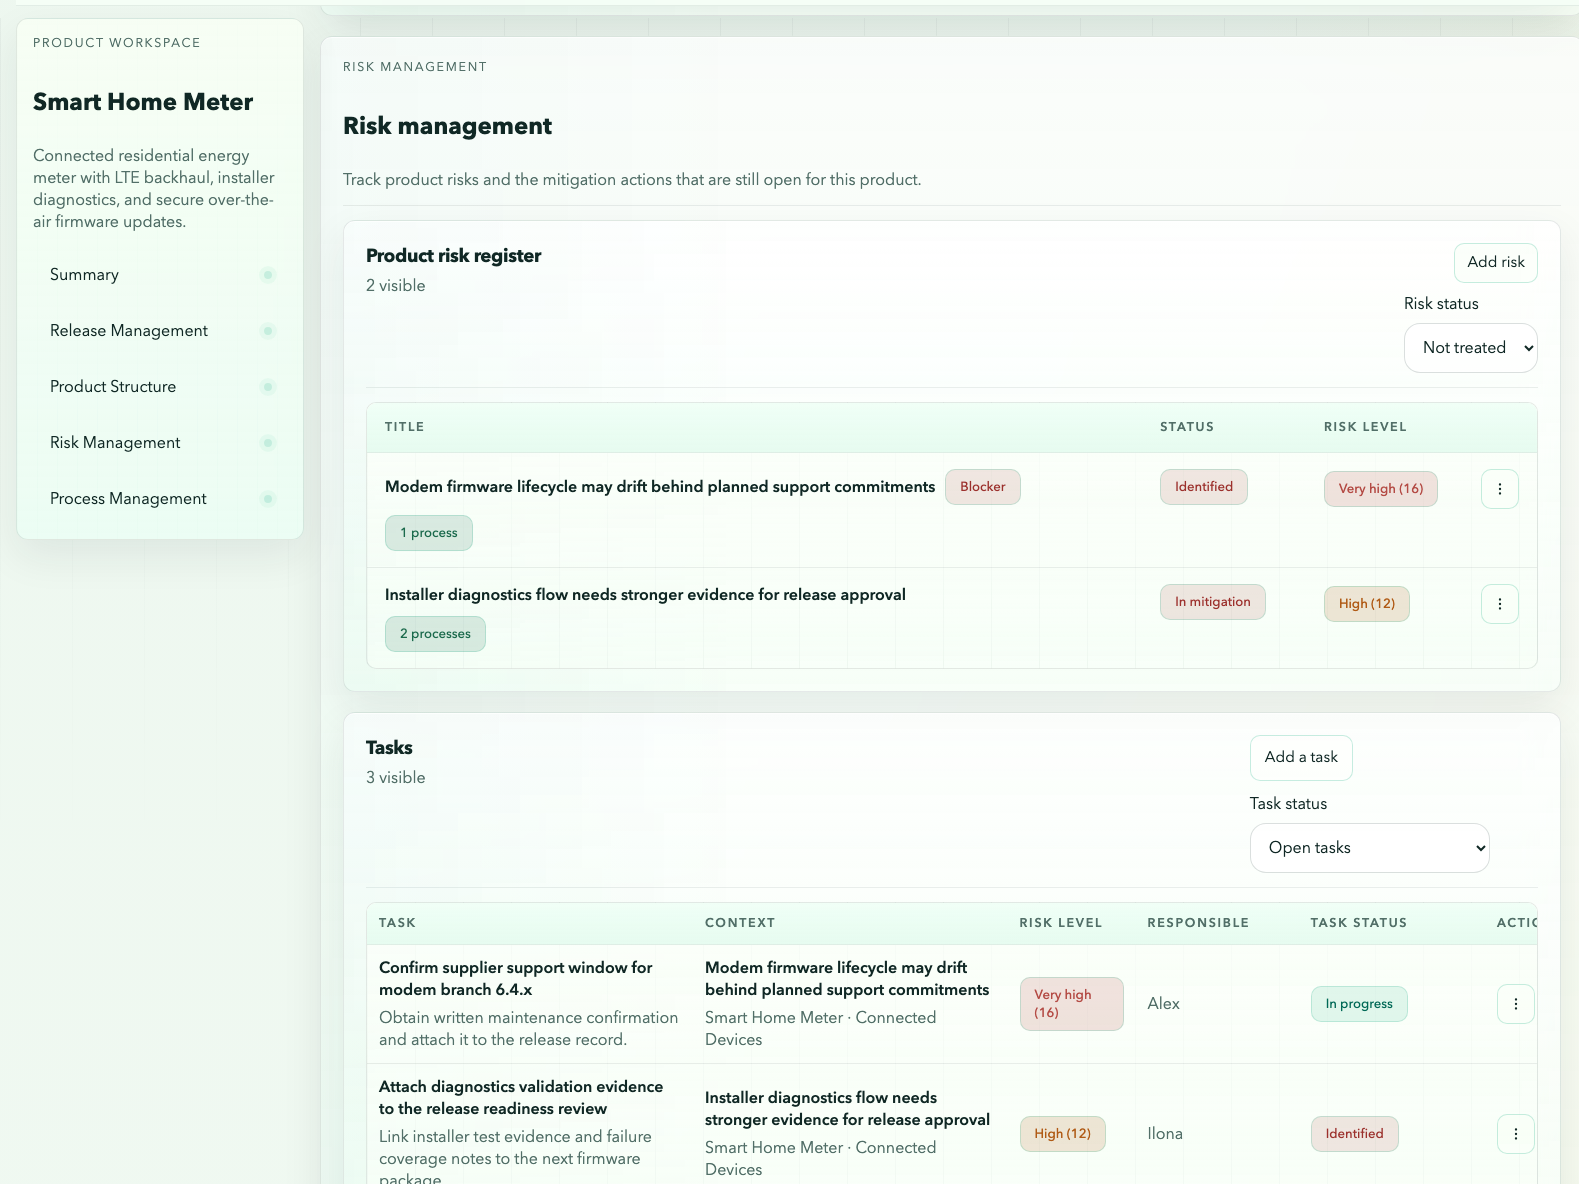
Task: Open actions menu for Confirm supplier support task
Action: (x=1515, y=1004)
